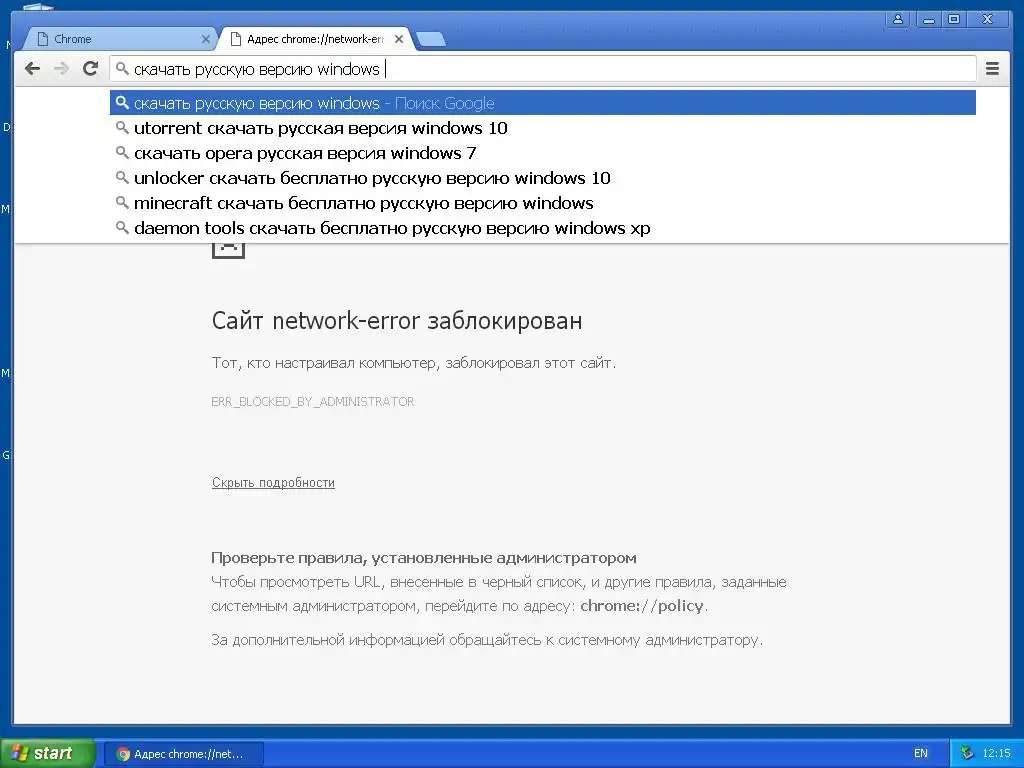Reload the page with the refresh icon
1024x768 pixels.
point(91,69)
